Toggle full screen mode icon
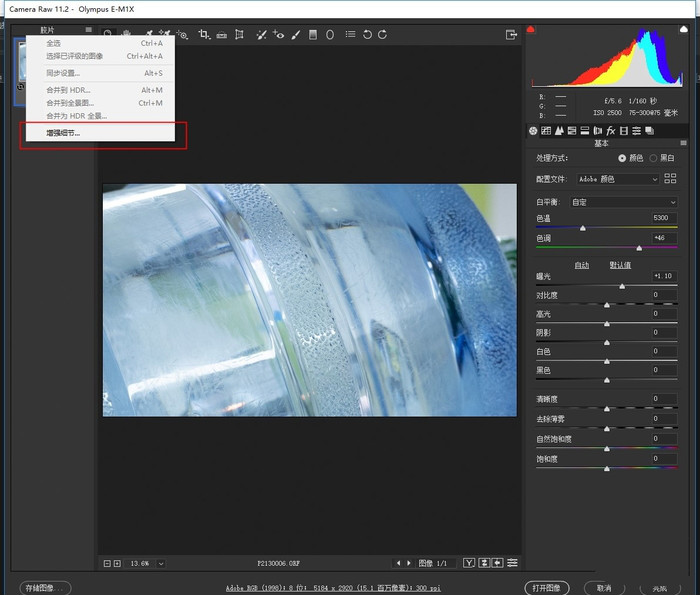The height and width of the screenshot is (595, 700). point(511,34)
